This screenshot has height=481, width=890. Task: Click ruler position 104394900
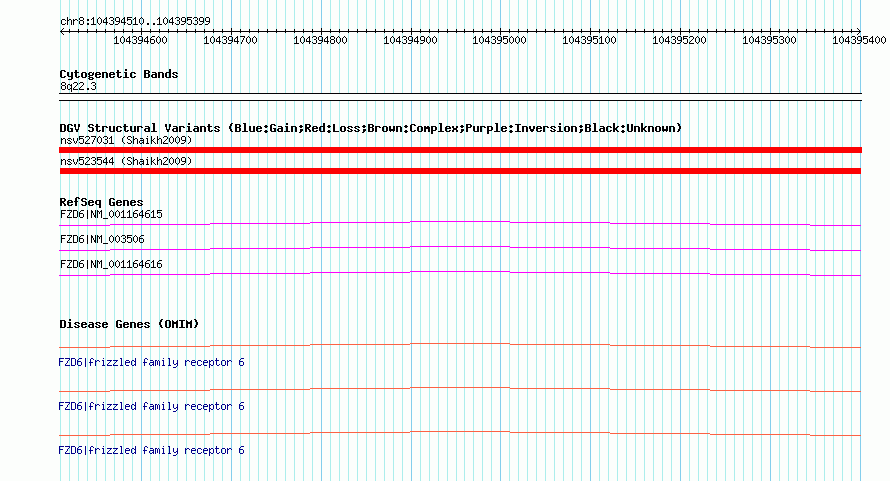click(410, 40)
